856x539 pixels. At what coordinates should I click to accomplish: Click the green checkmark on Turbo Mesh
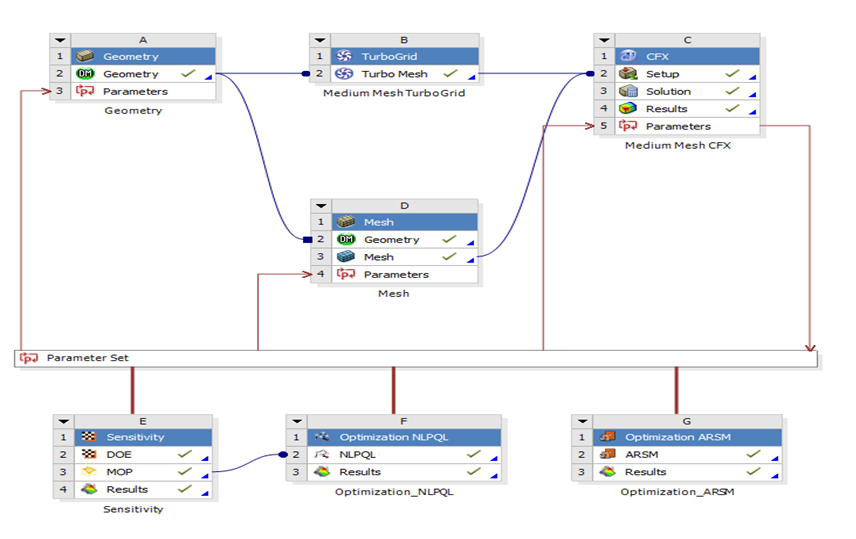point(450,73)
